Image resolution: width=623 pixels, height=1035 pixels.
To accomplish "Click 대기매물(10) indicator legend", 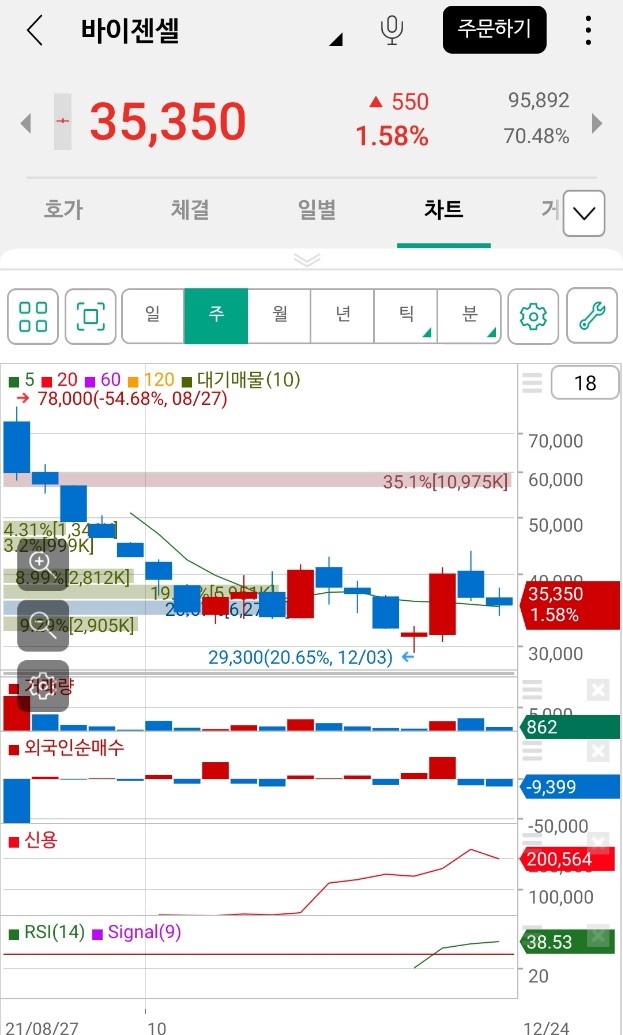I will (241, 380).
